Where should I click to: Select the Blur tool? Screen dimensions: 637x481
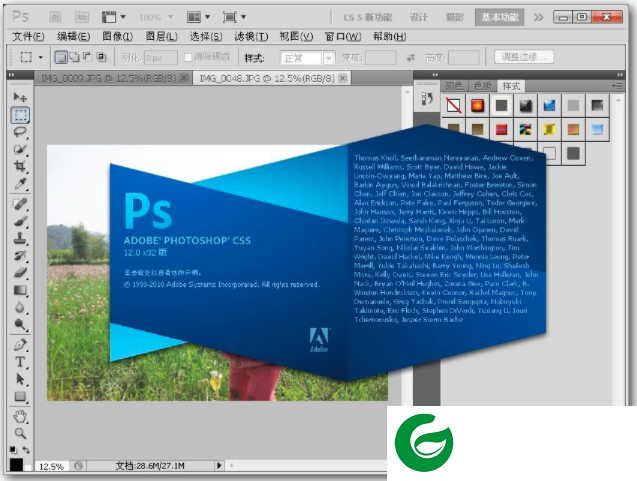[x=20, y=307]
